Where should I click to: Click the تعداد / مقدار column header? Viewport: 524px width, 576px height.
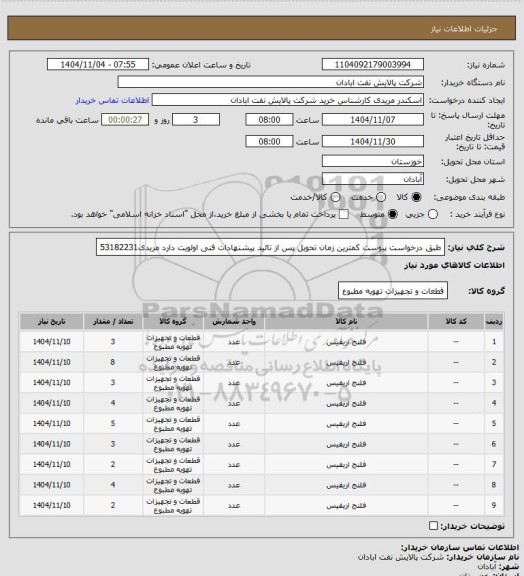click(x=113, y=321)
